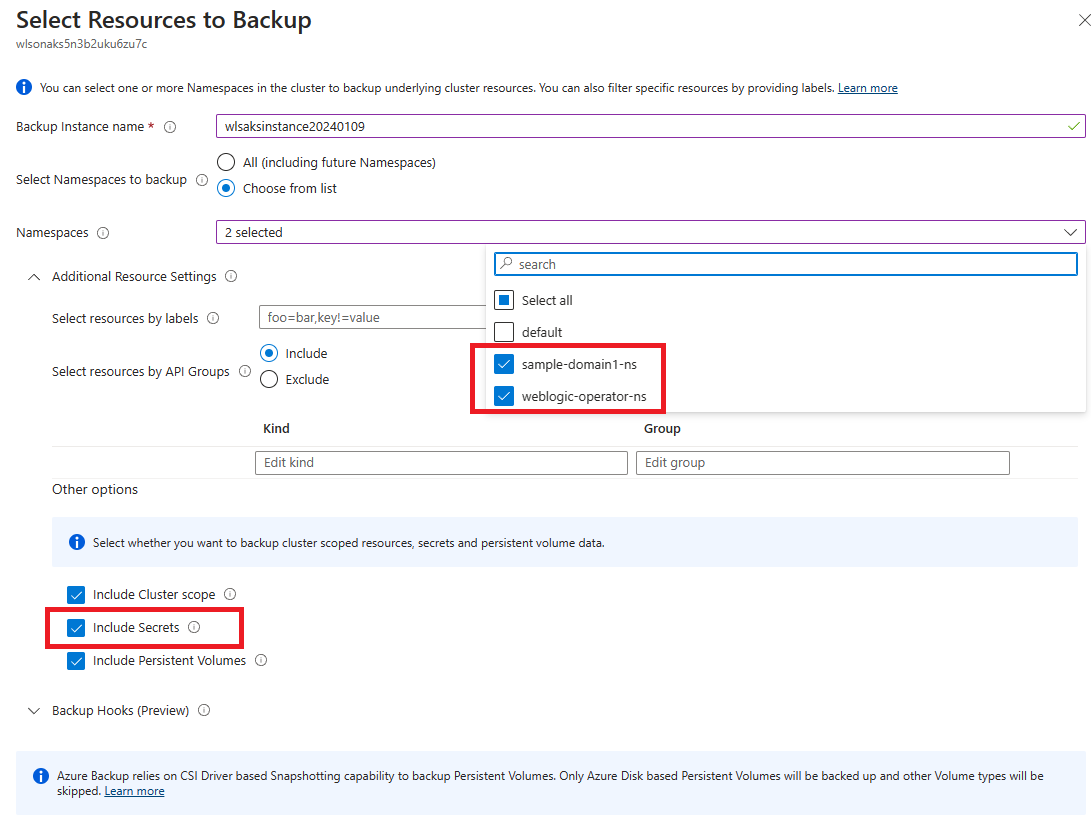1091x823 pixels.
Task: Open the Additional Resource Settings info tooltip
Action: pyautogui.click(x=230, y=276)
